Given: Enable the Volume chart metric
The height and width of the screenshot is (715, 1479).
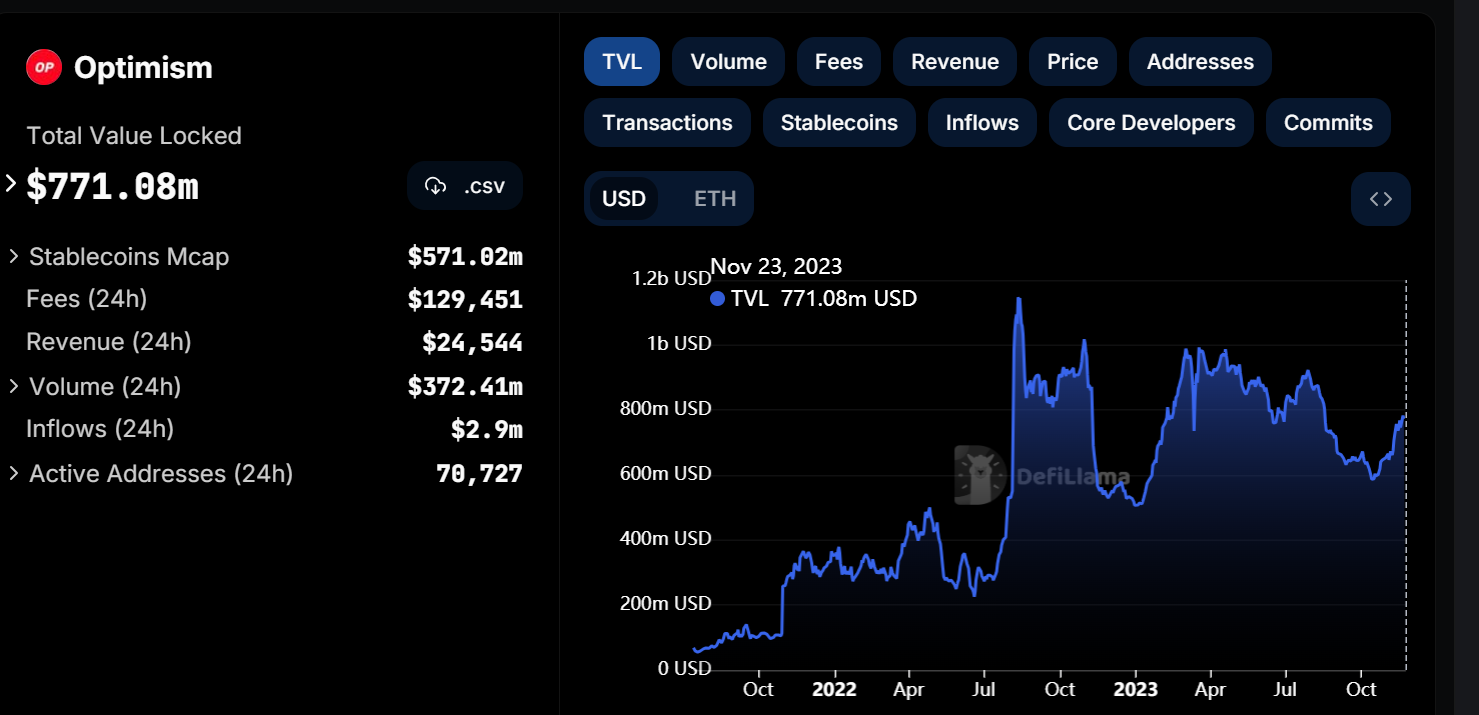Looking at the screenshot, I should point(728,62).
